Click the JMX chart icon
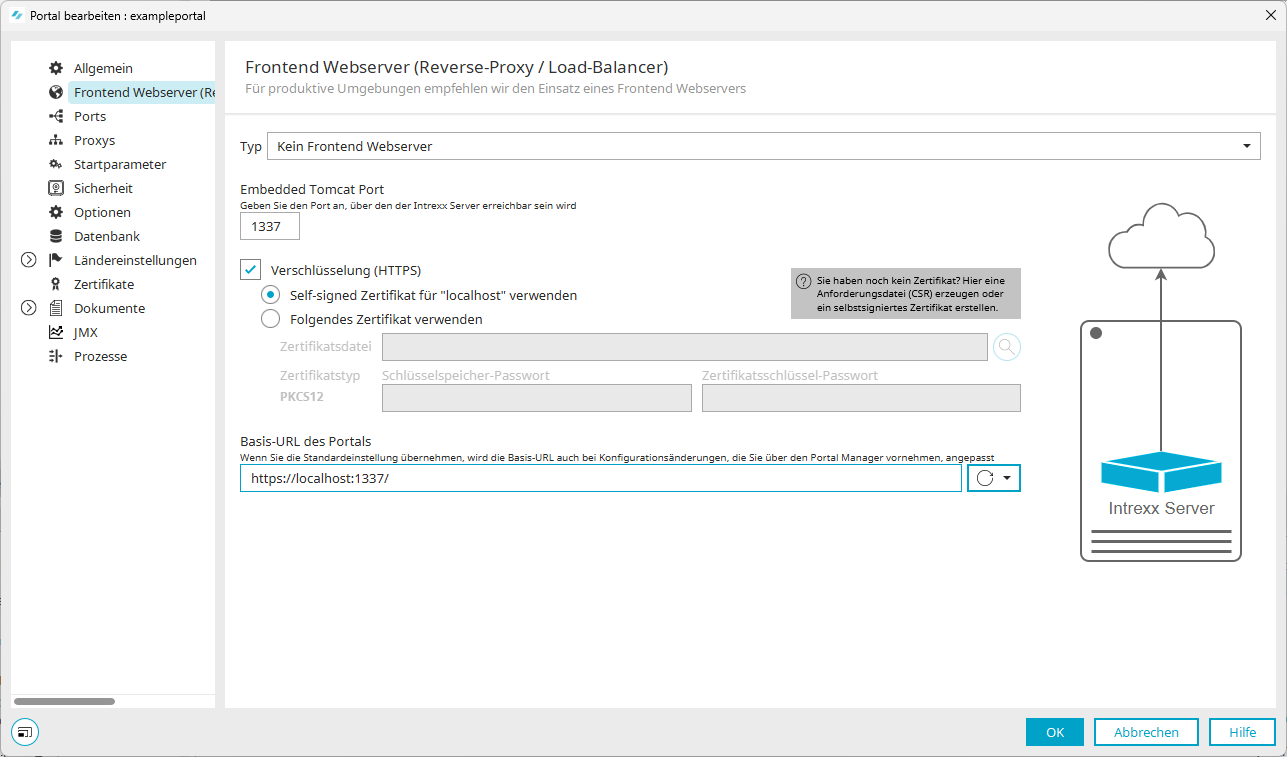This screenshot has width=1287, height=757. 56,332
